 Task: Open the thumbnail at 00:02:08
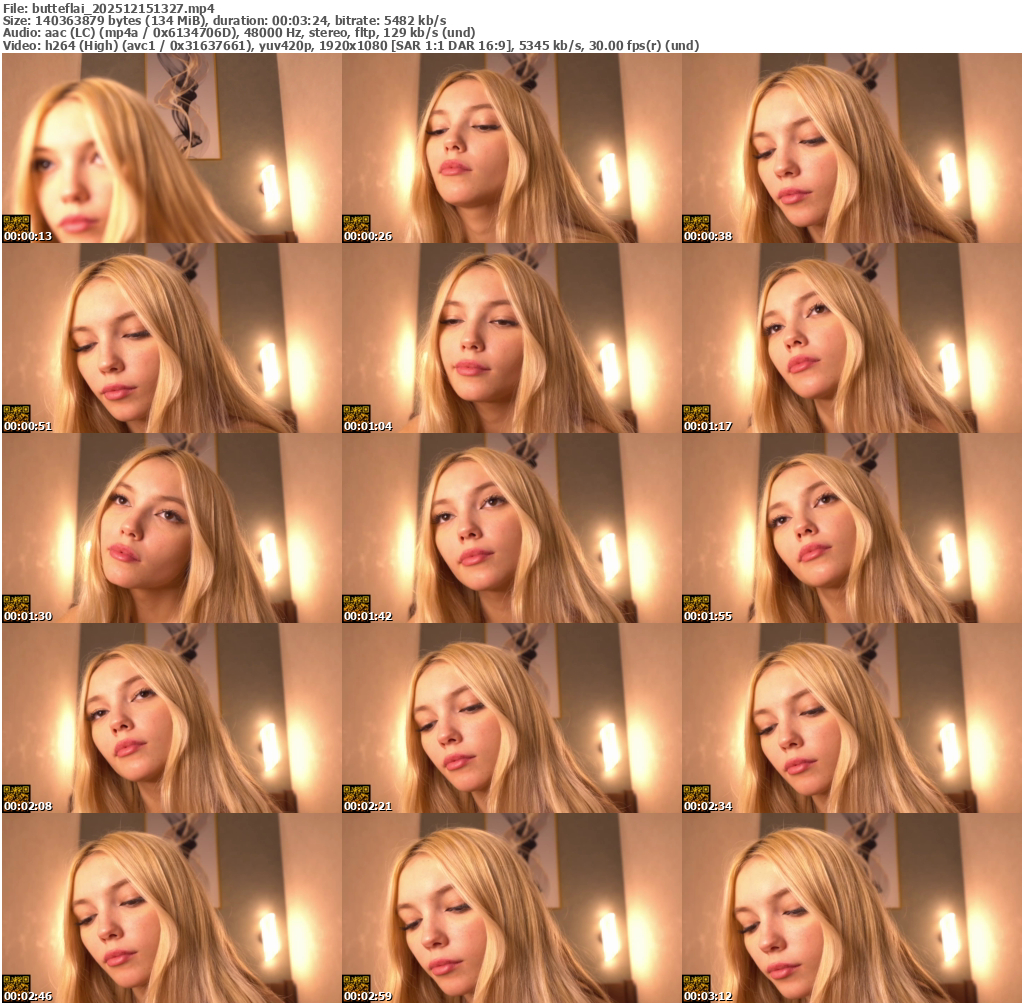tap(172, 718)
